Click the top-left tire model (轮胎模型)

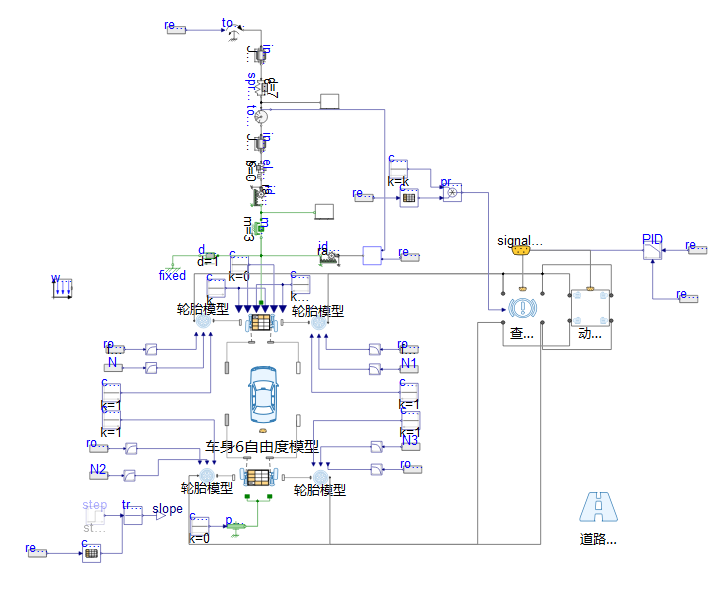[203, 322]
